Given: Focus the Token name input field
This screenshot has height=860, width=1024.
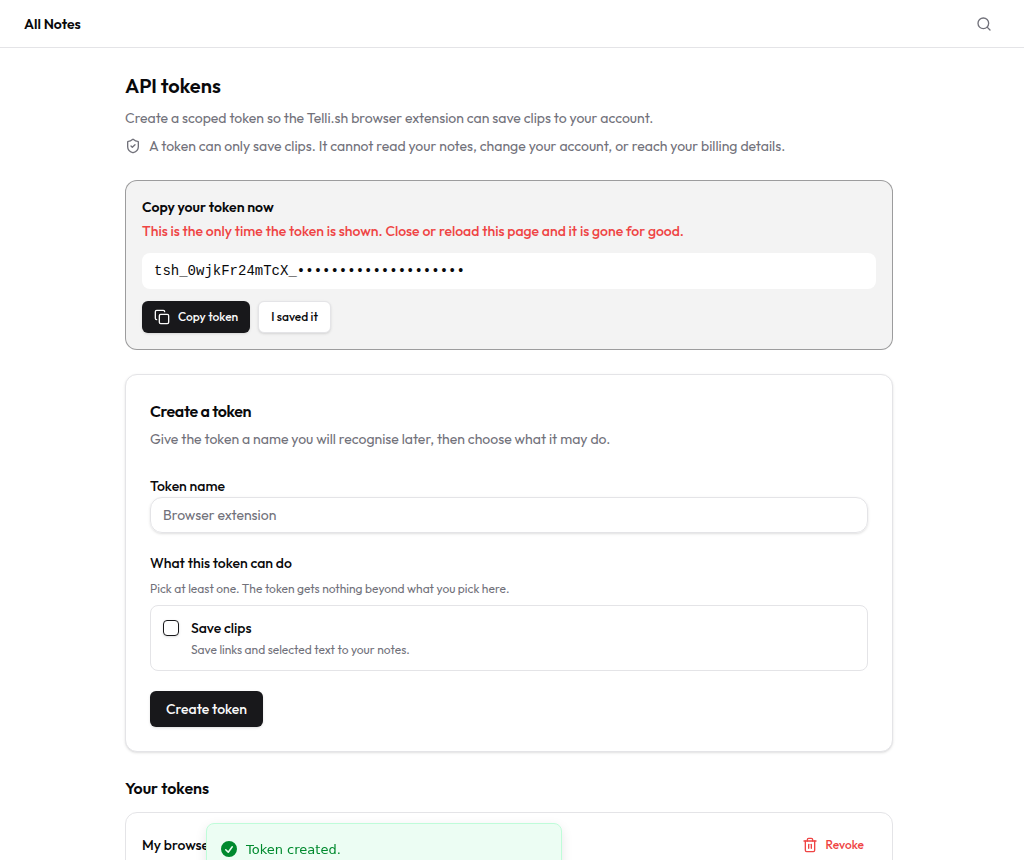Looking at the screenshot, I should pos(509,515).
